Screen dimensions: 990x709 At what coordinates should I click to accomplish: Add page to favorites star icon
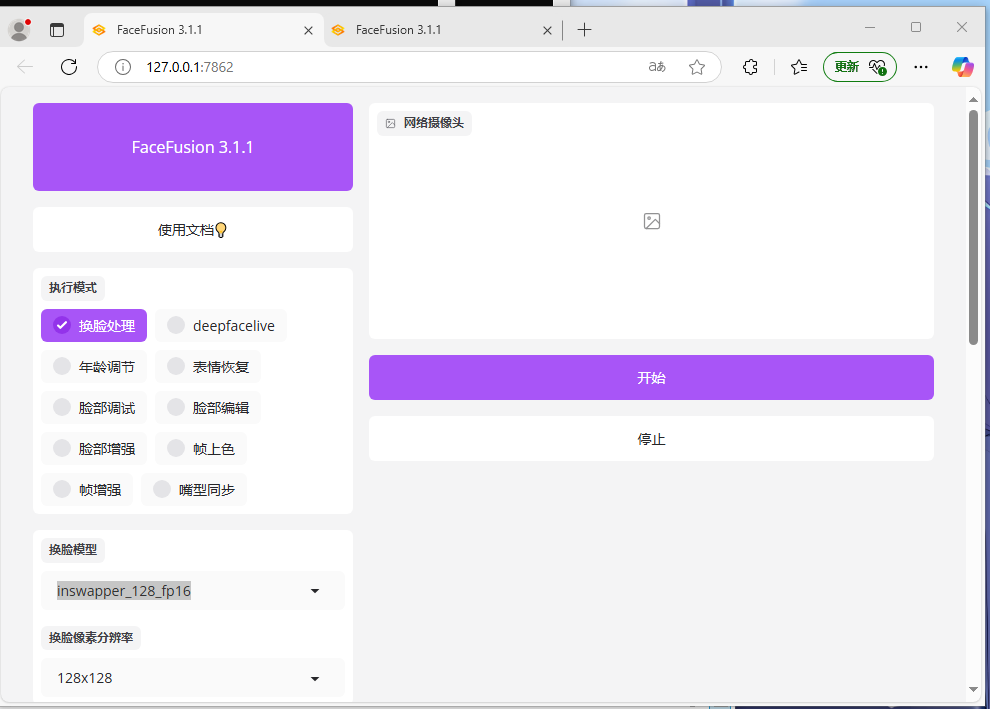tap(697, 67)
